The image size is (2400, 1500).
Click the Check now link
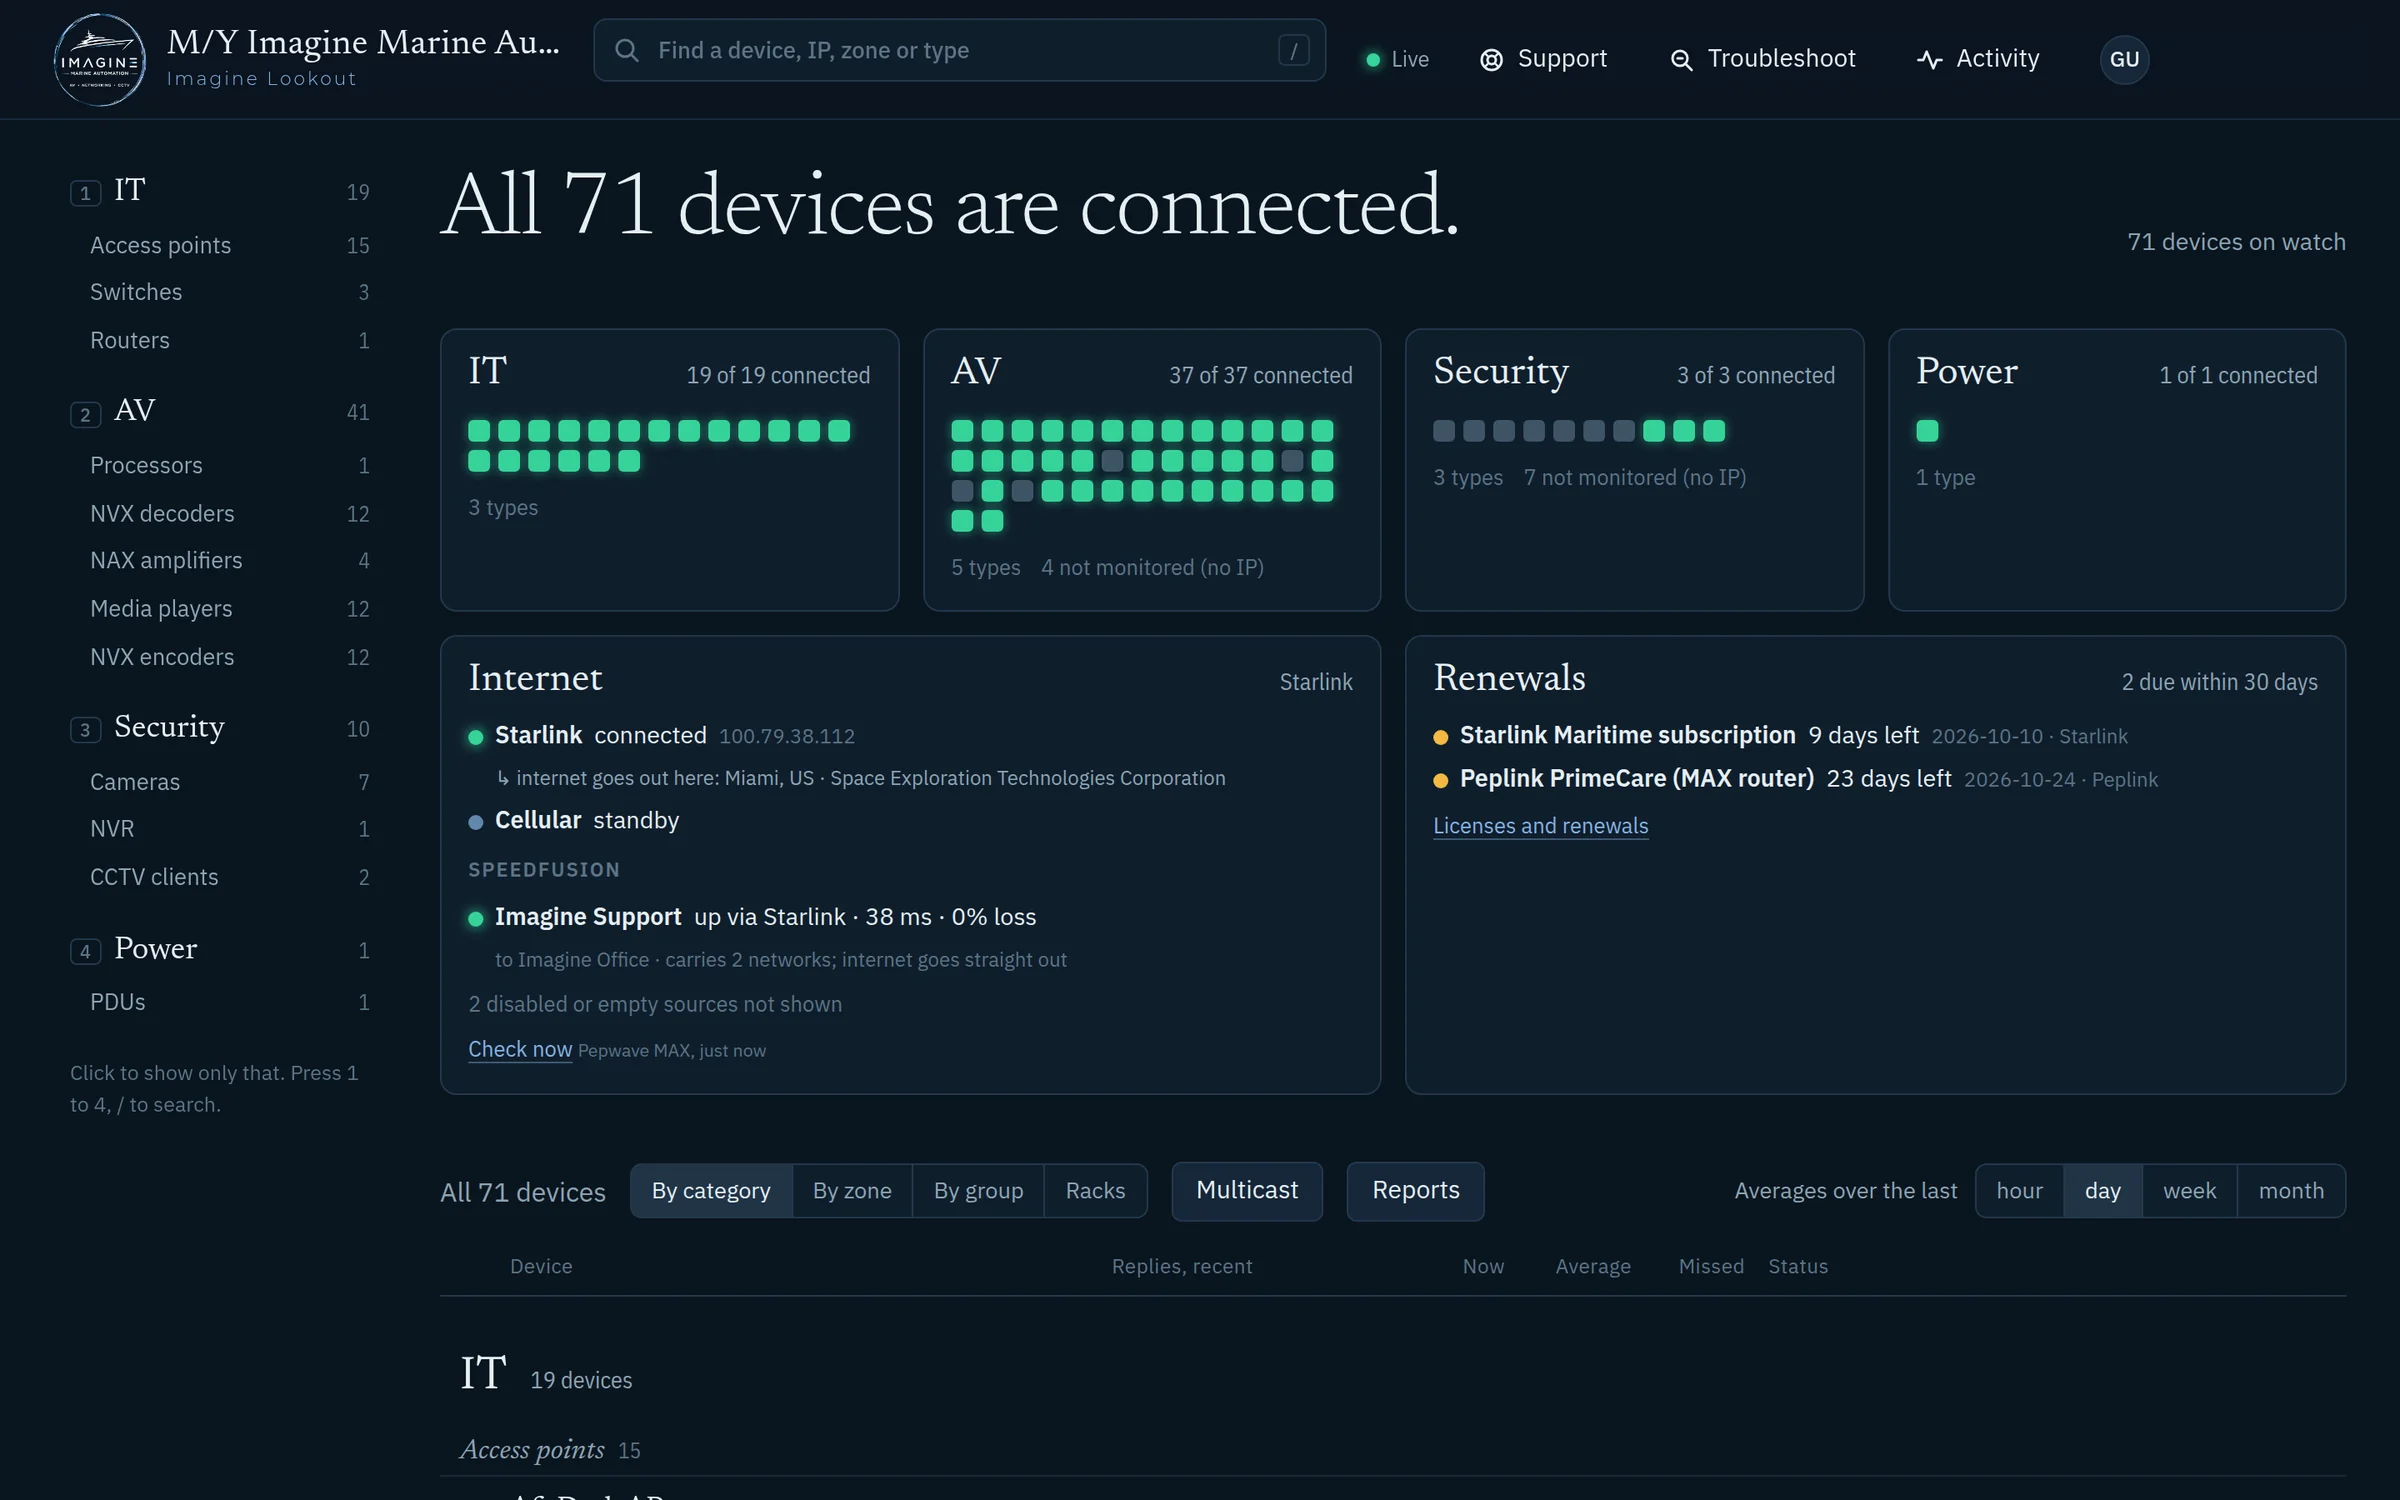520,1049
